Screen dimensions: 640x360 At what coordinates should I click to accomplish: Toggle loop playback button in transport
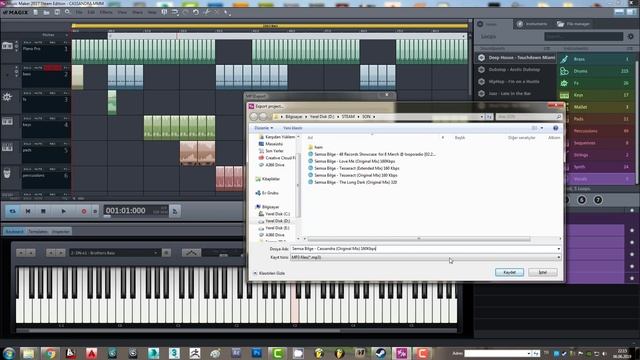12,211
